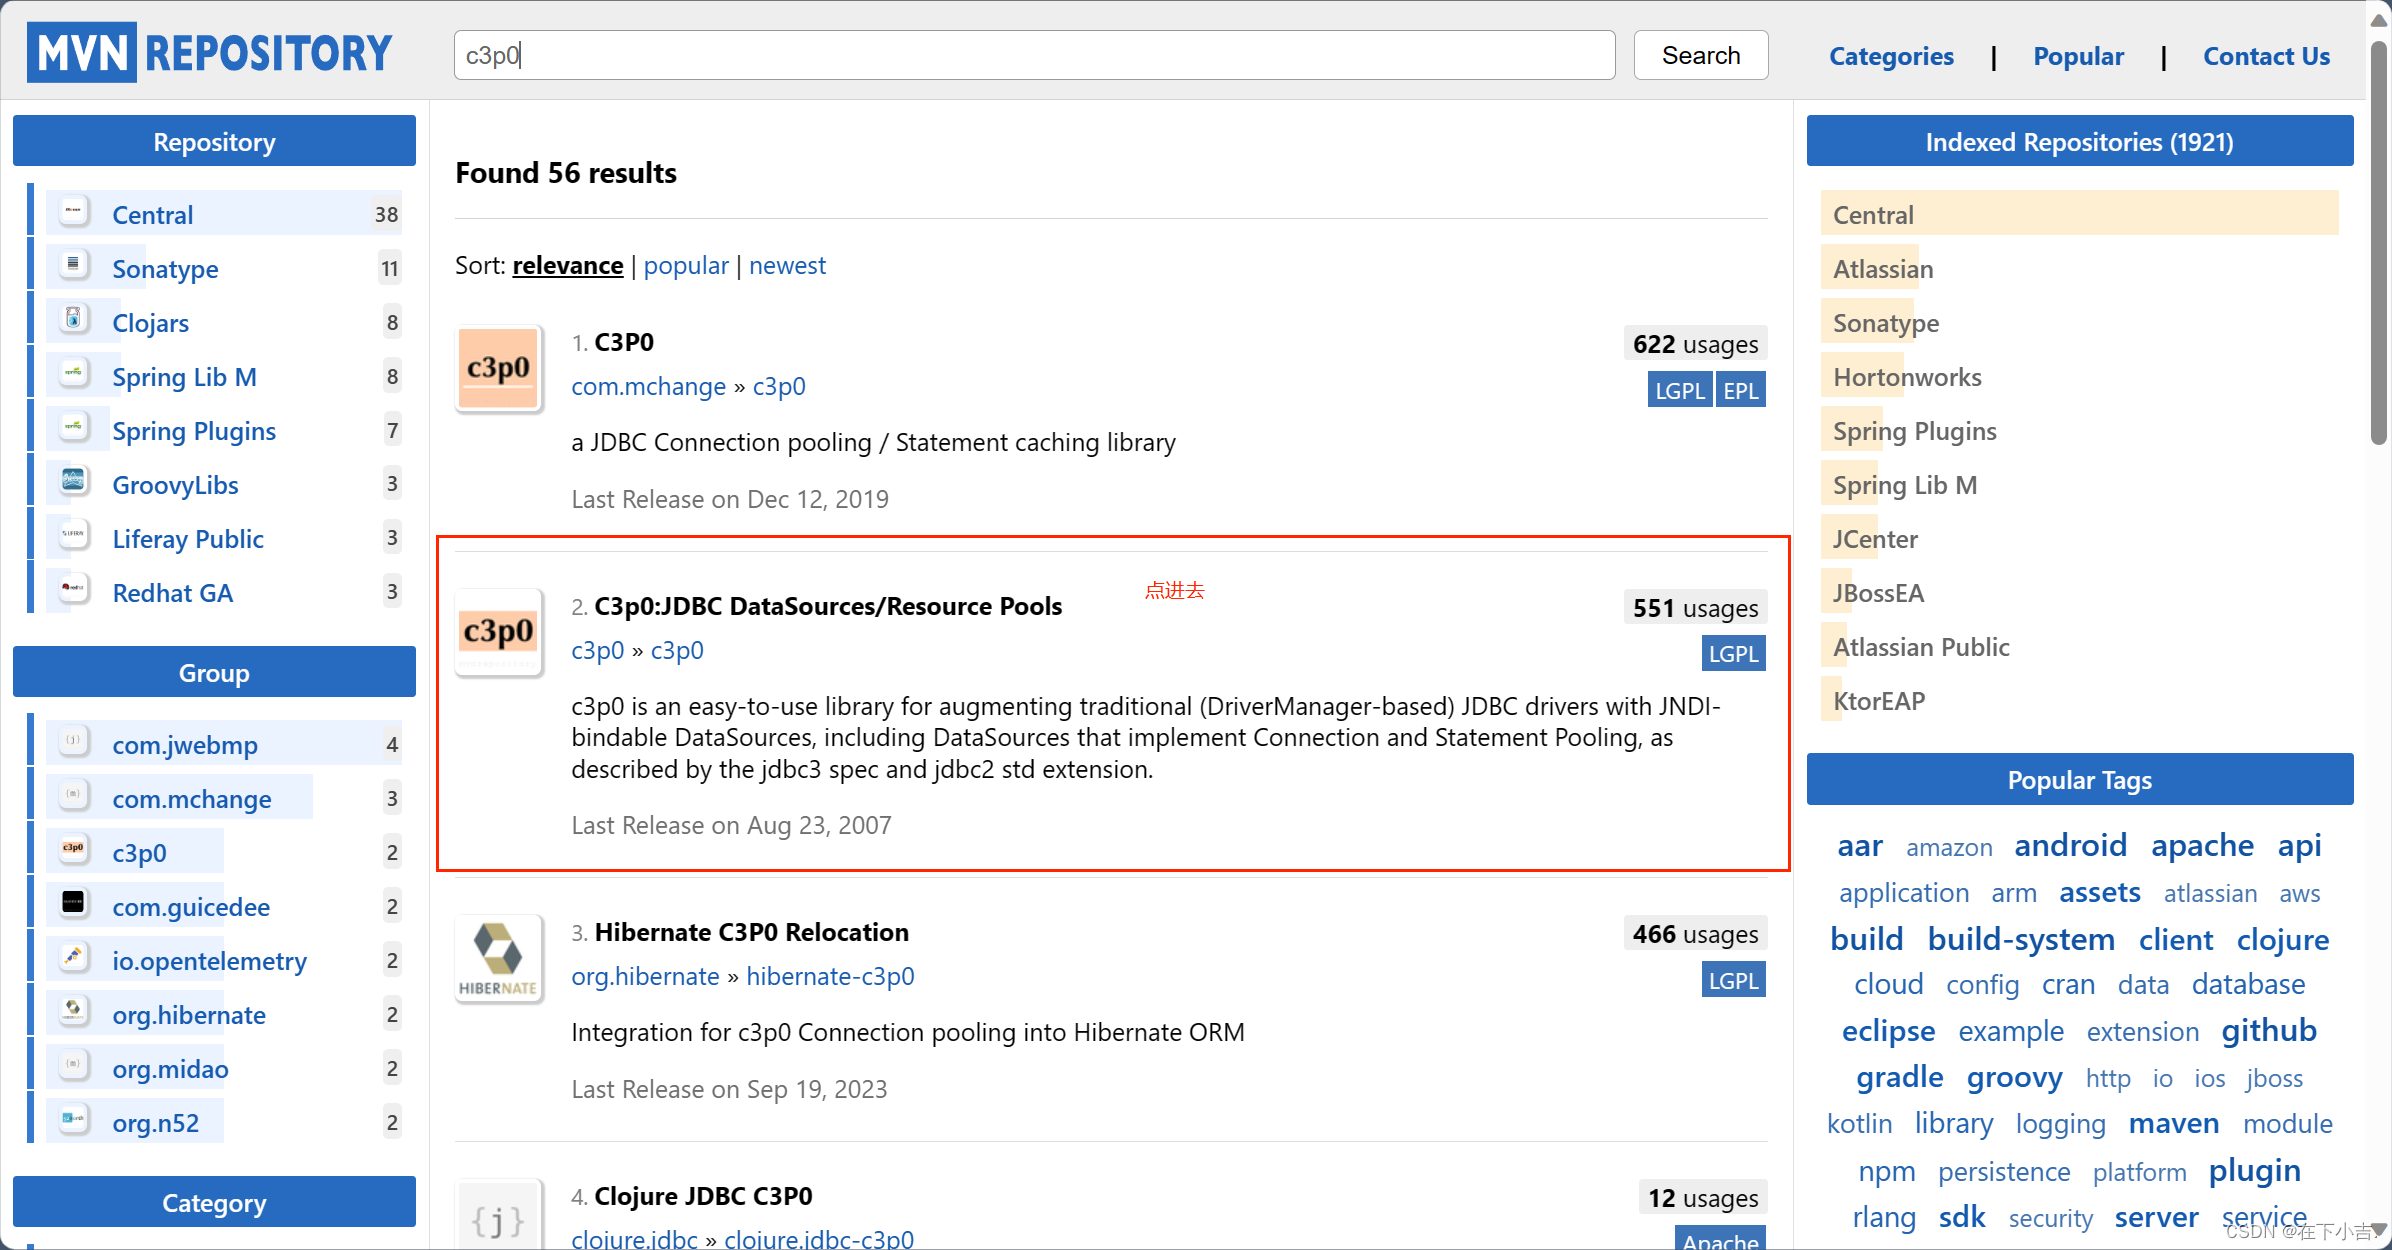The image size is (2392, 1250).
Task: Open the C3P0 result thumbnail logo
Action: (x=499, y=369)
